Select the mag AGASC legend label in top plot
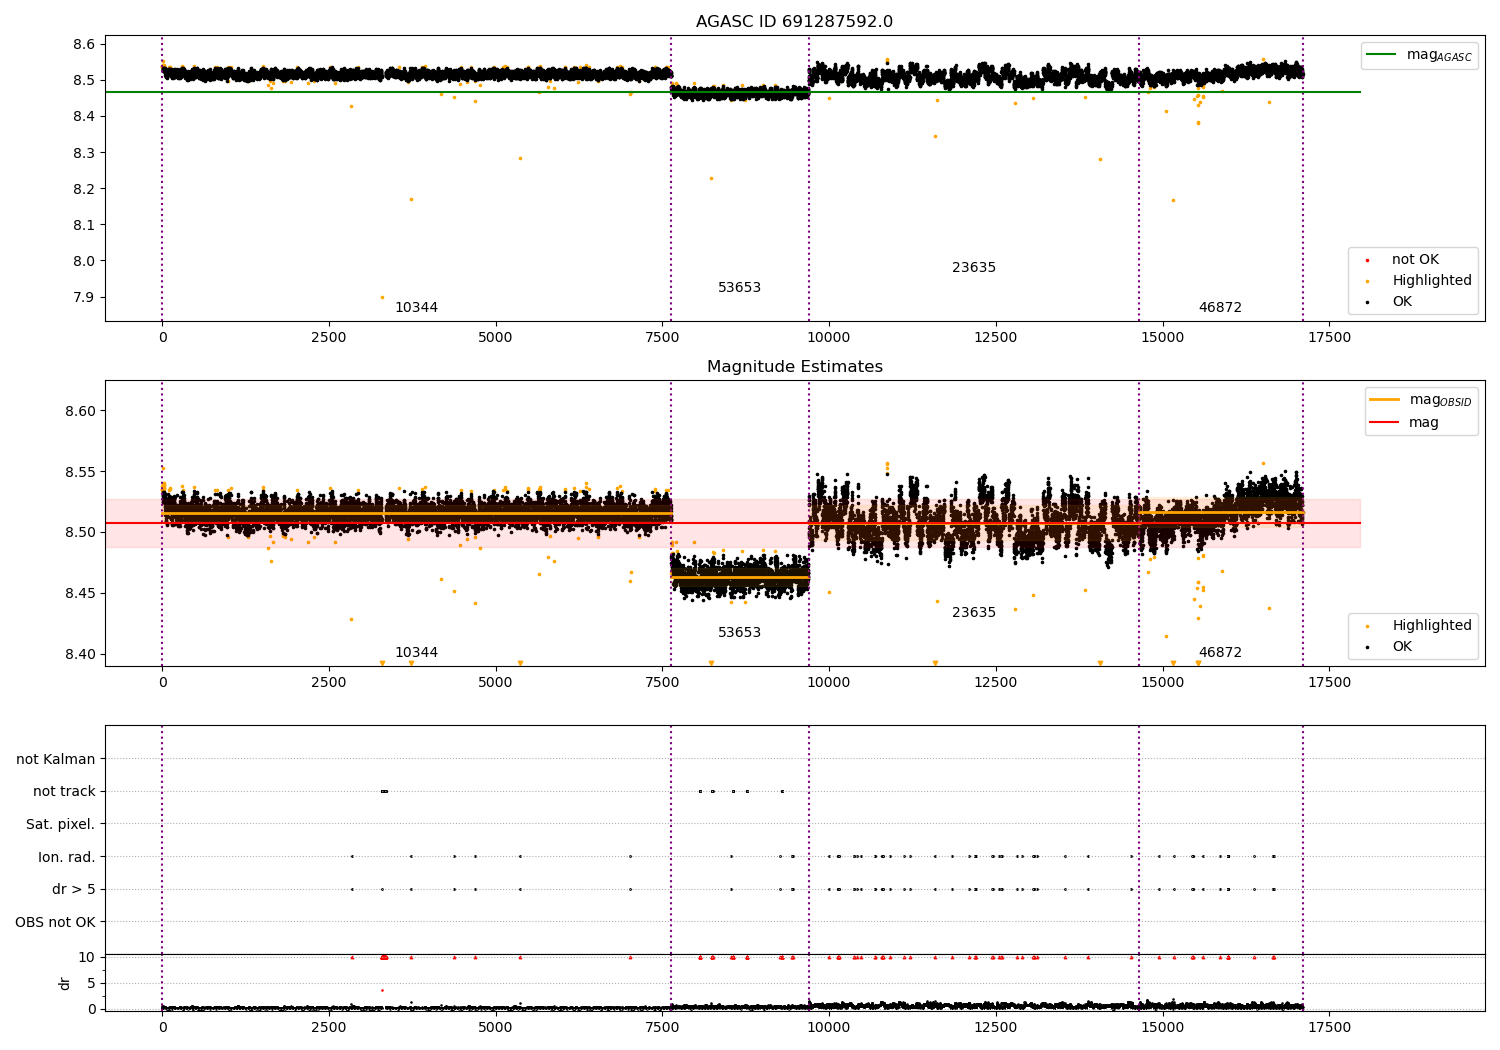Viewport: 1500px width, 1050px height. click(1439, 55)
